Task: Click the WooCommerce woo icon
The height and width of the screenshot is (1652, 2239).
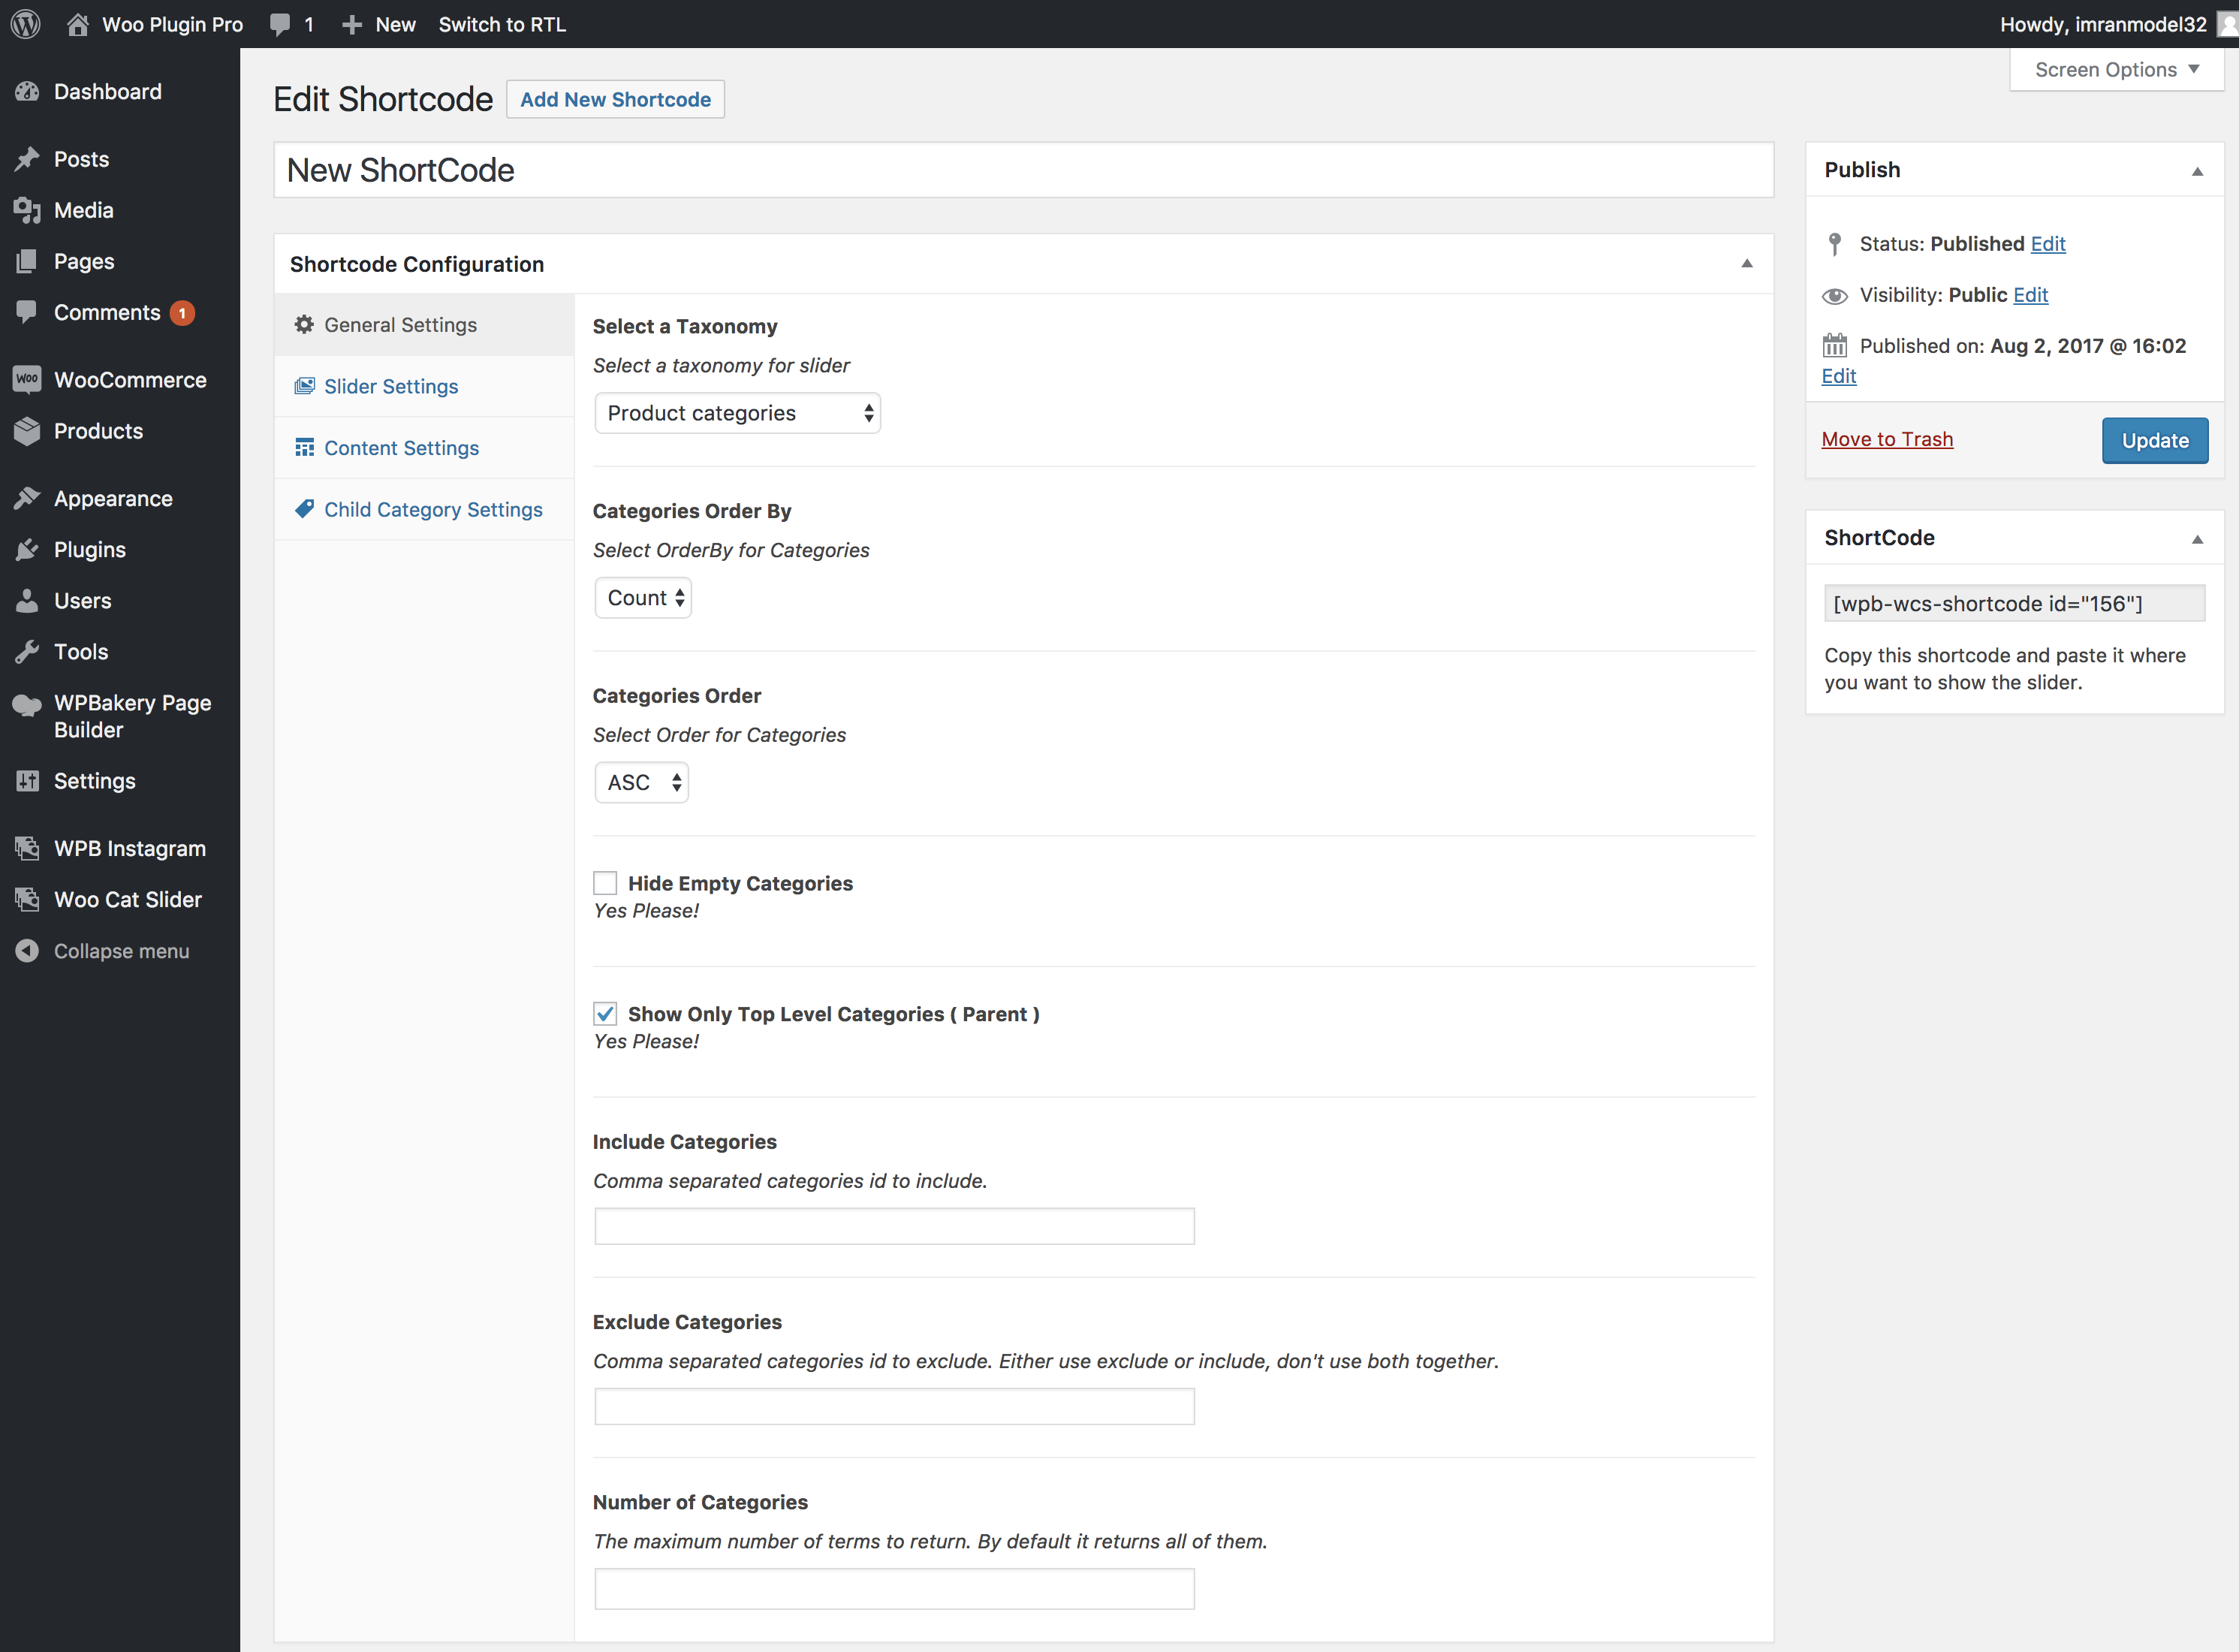Action: 27,379
